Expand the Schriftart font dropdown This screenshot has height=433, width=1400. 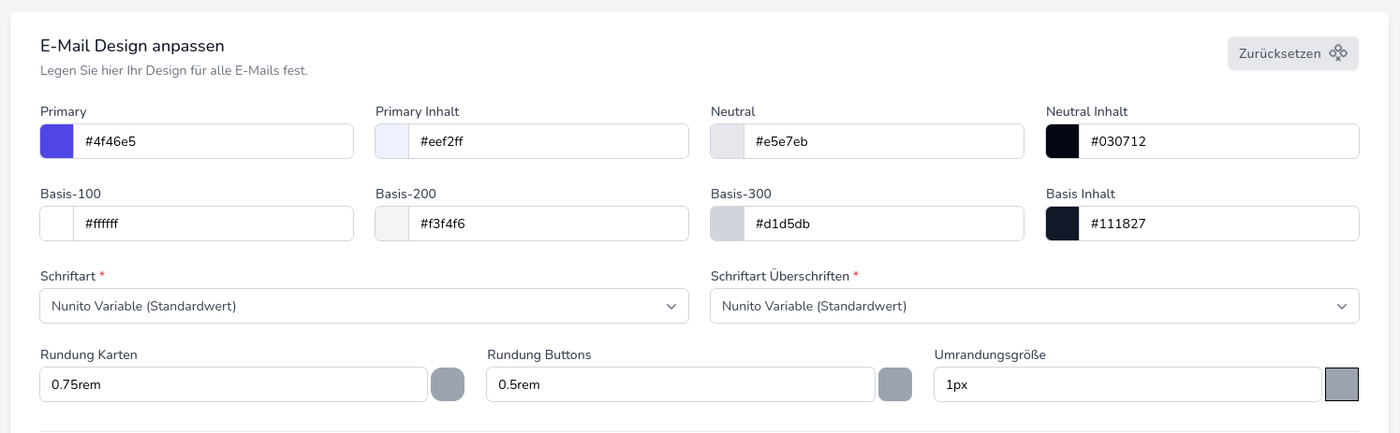(364, 306)
